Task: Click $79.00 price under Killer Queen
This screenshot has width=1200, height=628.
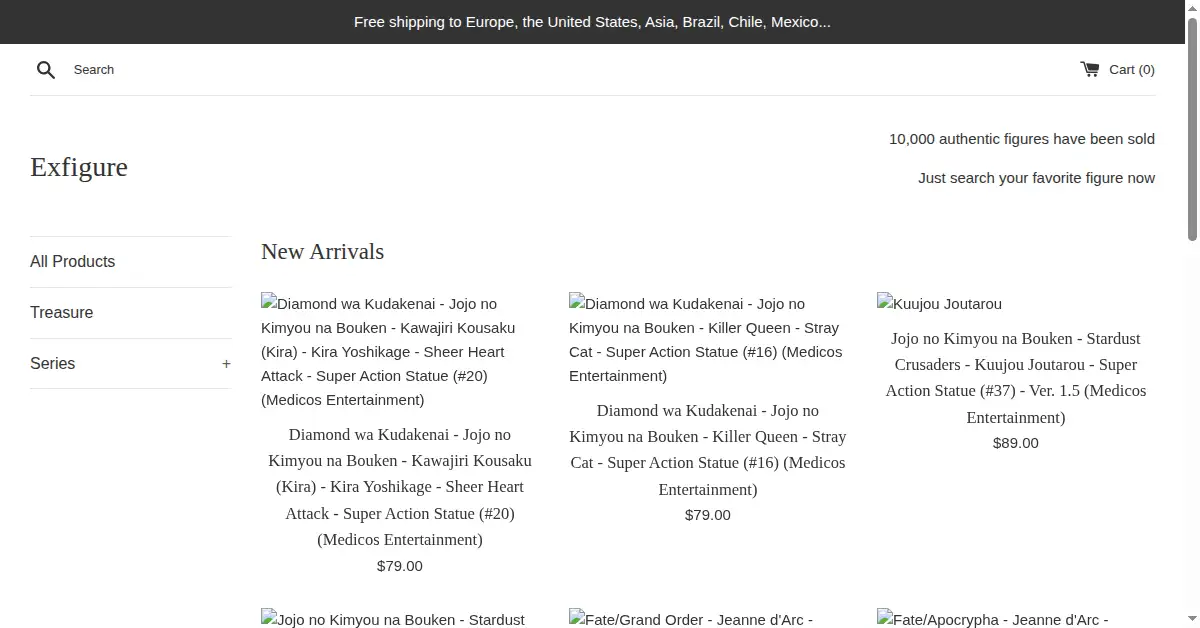Action: coord(707,515)
